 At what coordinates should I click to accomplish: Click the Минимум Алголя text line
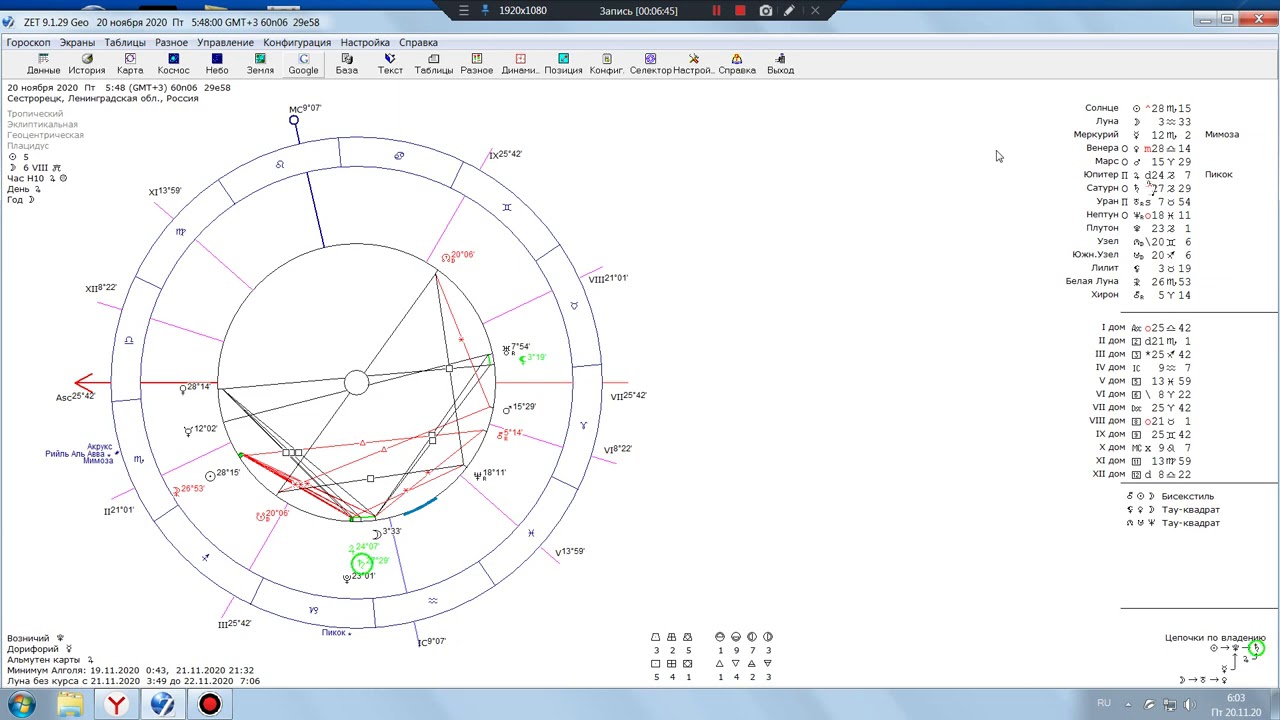[x=130, y=670]
